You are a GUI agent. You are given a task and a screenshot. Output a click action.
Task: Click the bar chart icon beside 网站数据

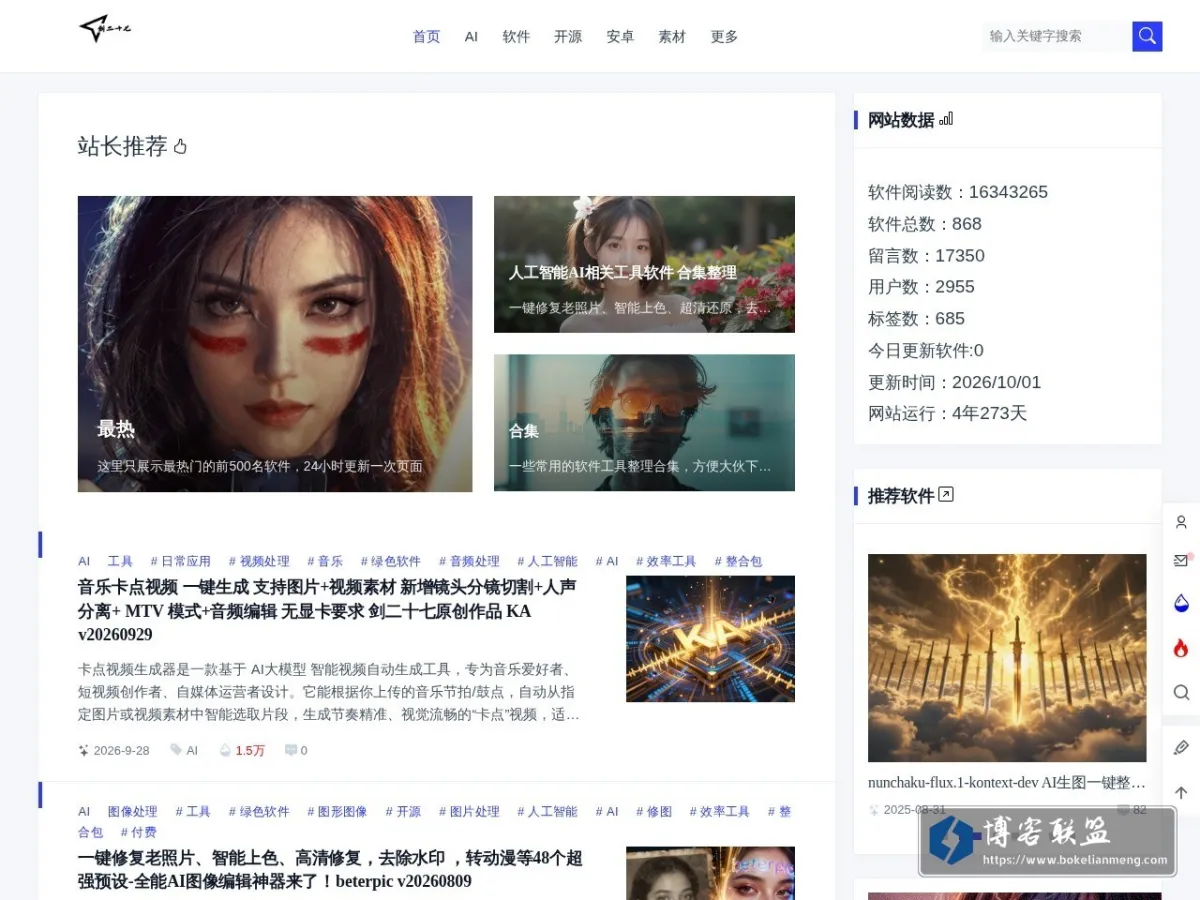(946, 119)
